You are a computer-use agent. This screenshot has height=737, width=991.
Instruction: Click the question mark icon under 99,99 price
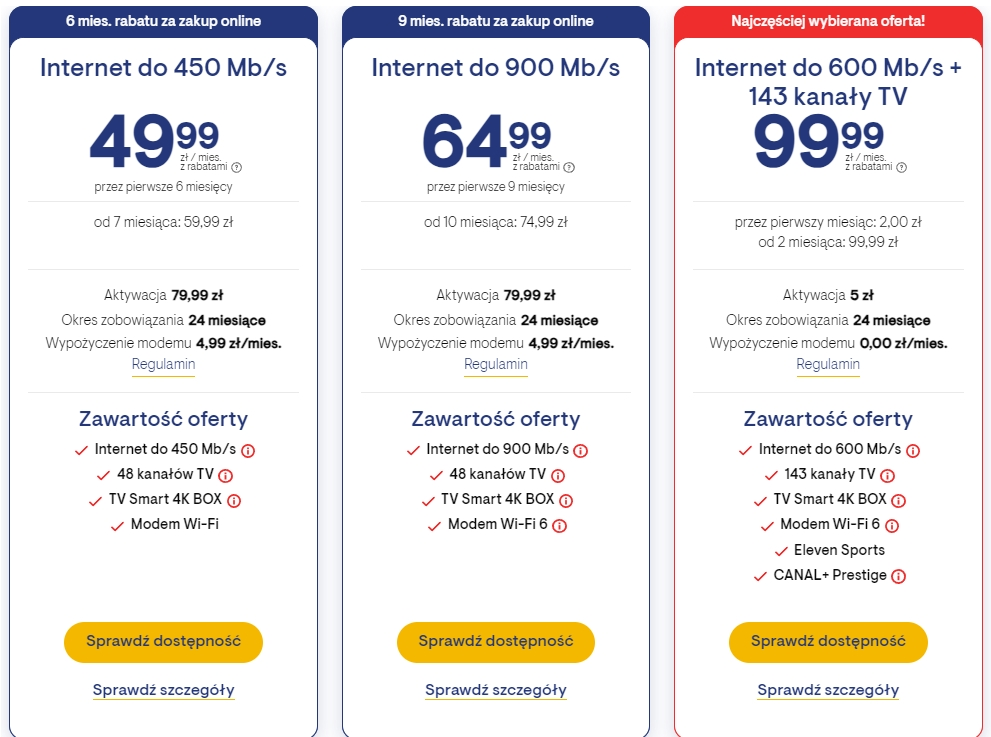(x=901, y=168)
